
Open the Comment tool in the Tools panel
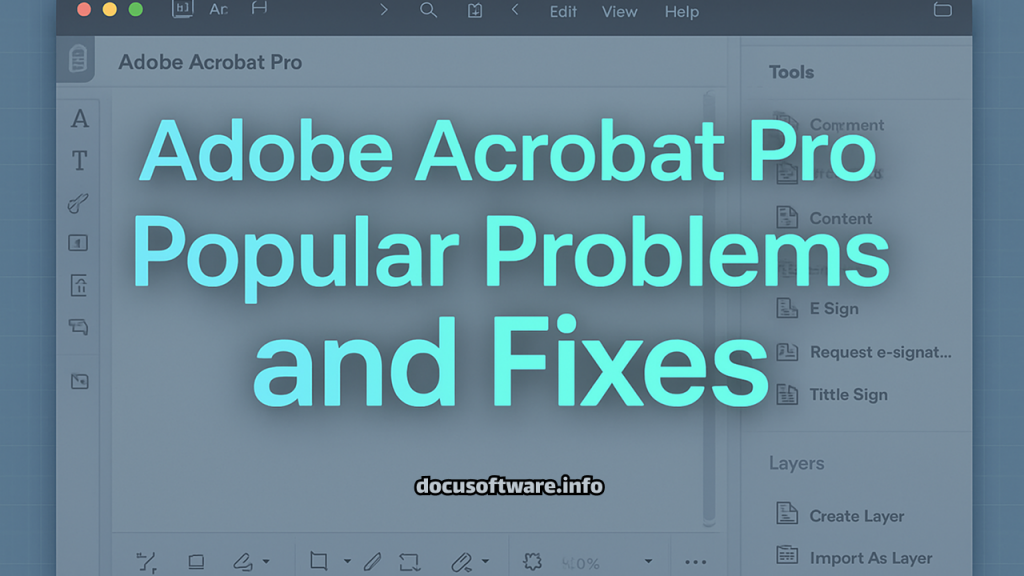point(847,124)
